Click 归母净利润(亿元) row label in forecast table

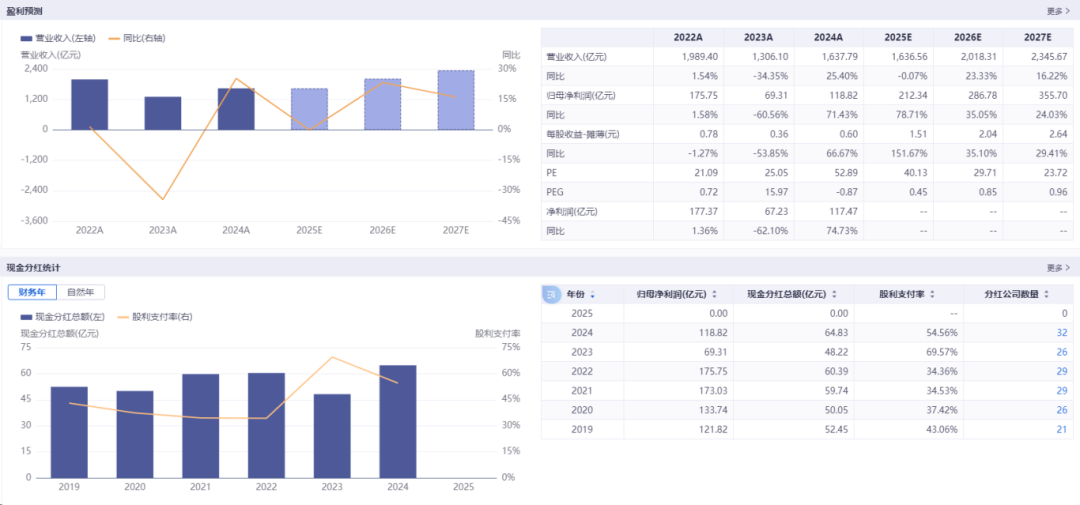pos(581,96)
